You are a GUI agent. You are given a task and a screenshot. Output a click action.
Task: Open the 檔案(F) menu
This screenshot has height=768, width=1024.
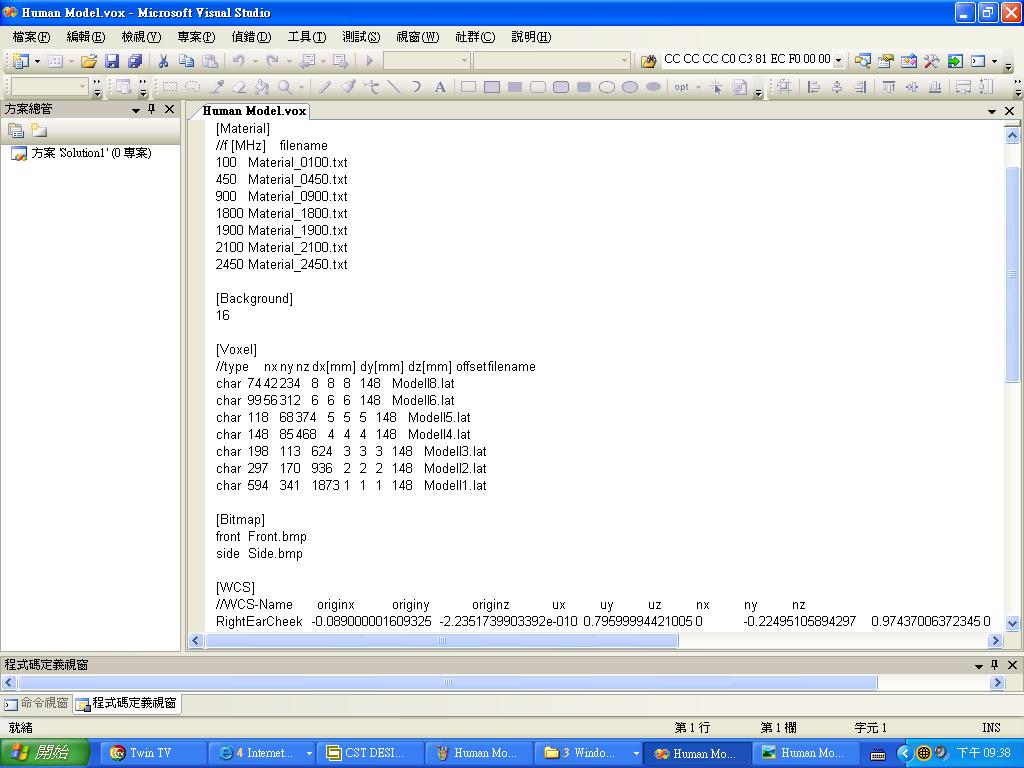pos(31,37)
